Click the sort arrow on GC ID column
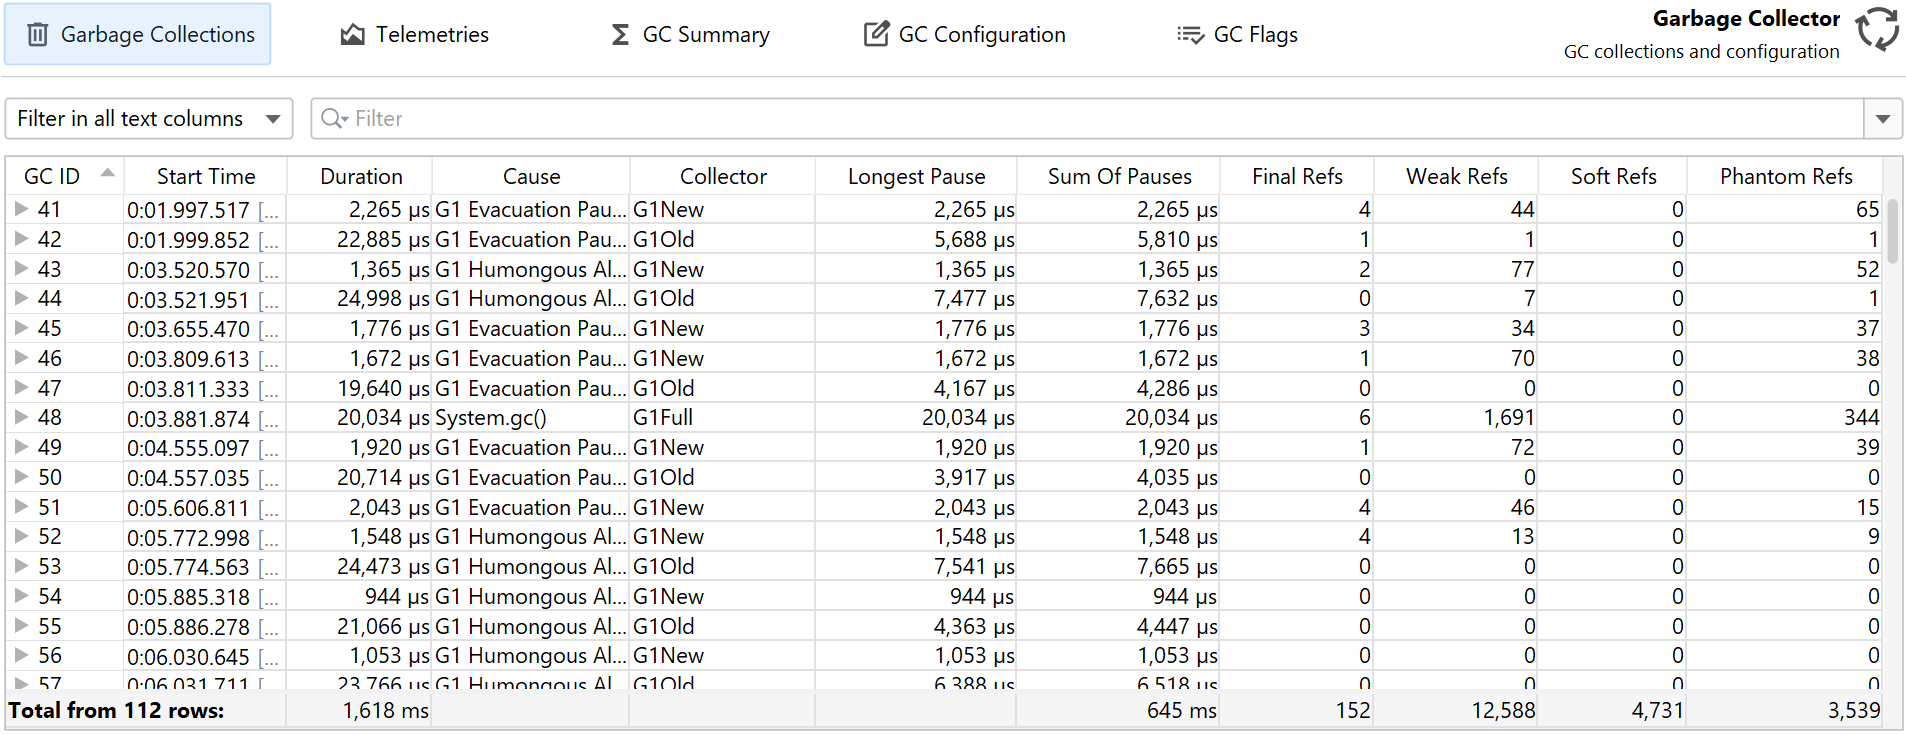 coord(107,174)
